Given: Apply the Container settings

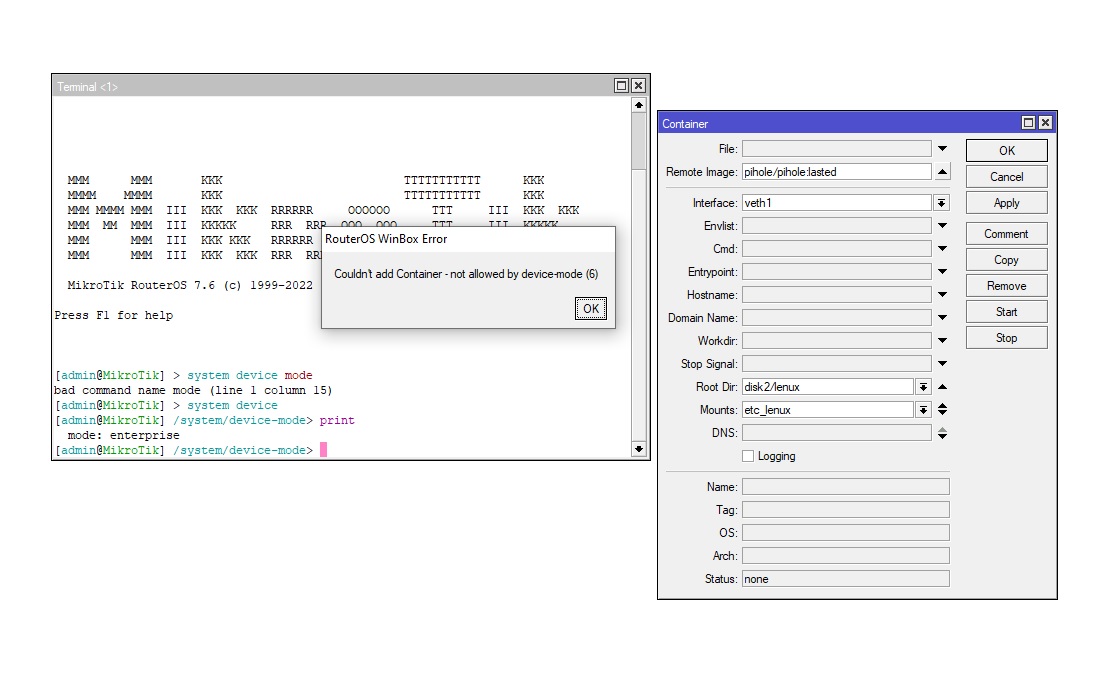Looking at the screenshot, I should pos(1006,202).
